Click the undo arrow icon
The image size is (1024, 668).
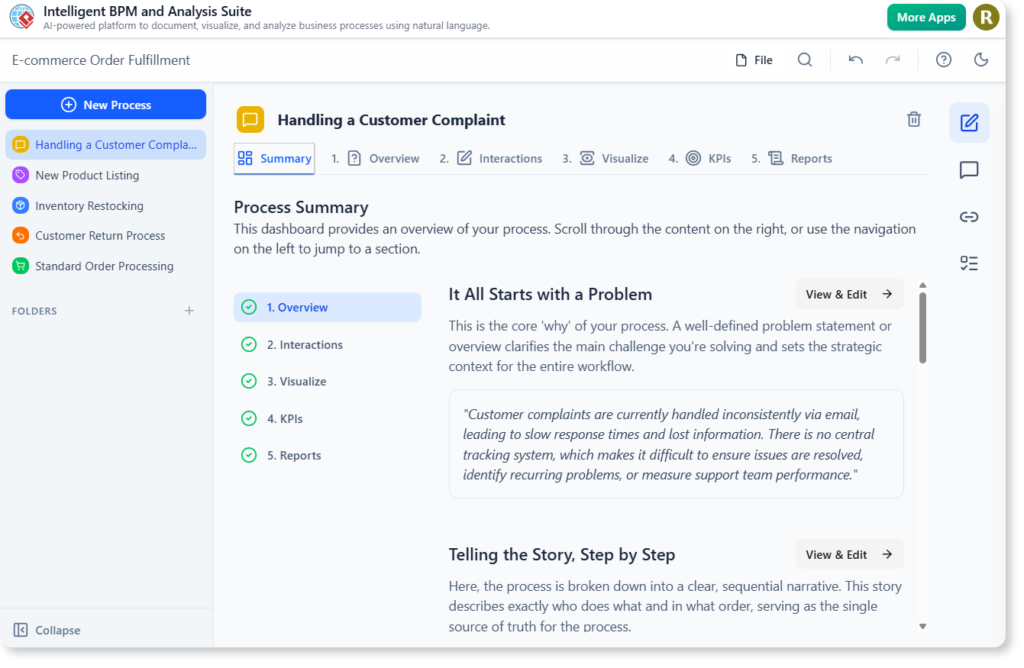(856, 60)
